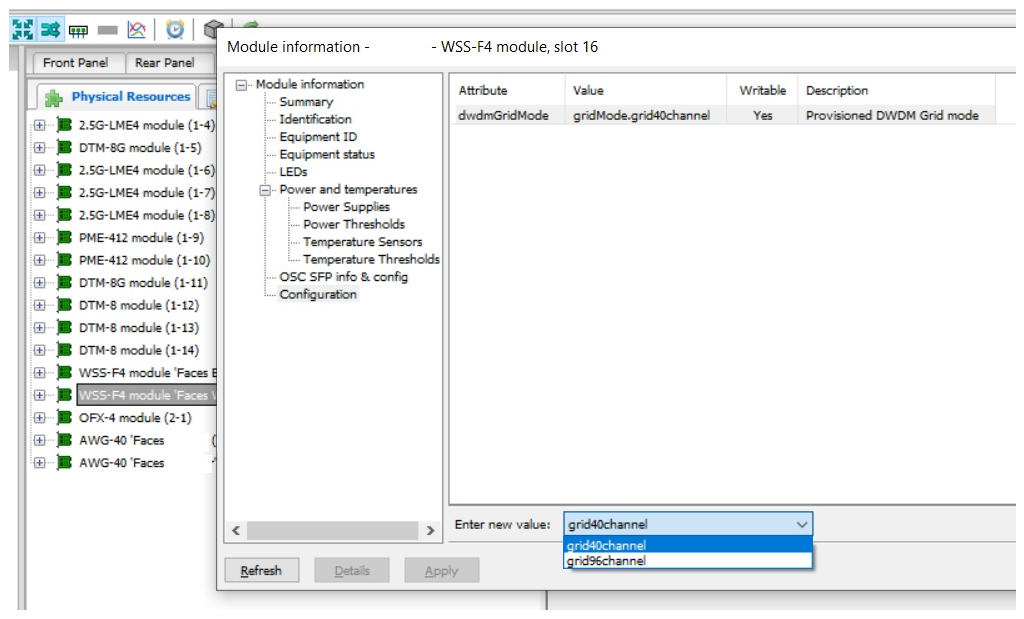The image size is (1024, 619).
Task: Open the Enter new value dropdown arrow
Action: pos(802,524)
